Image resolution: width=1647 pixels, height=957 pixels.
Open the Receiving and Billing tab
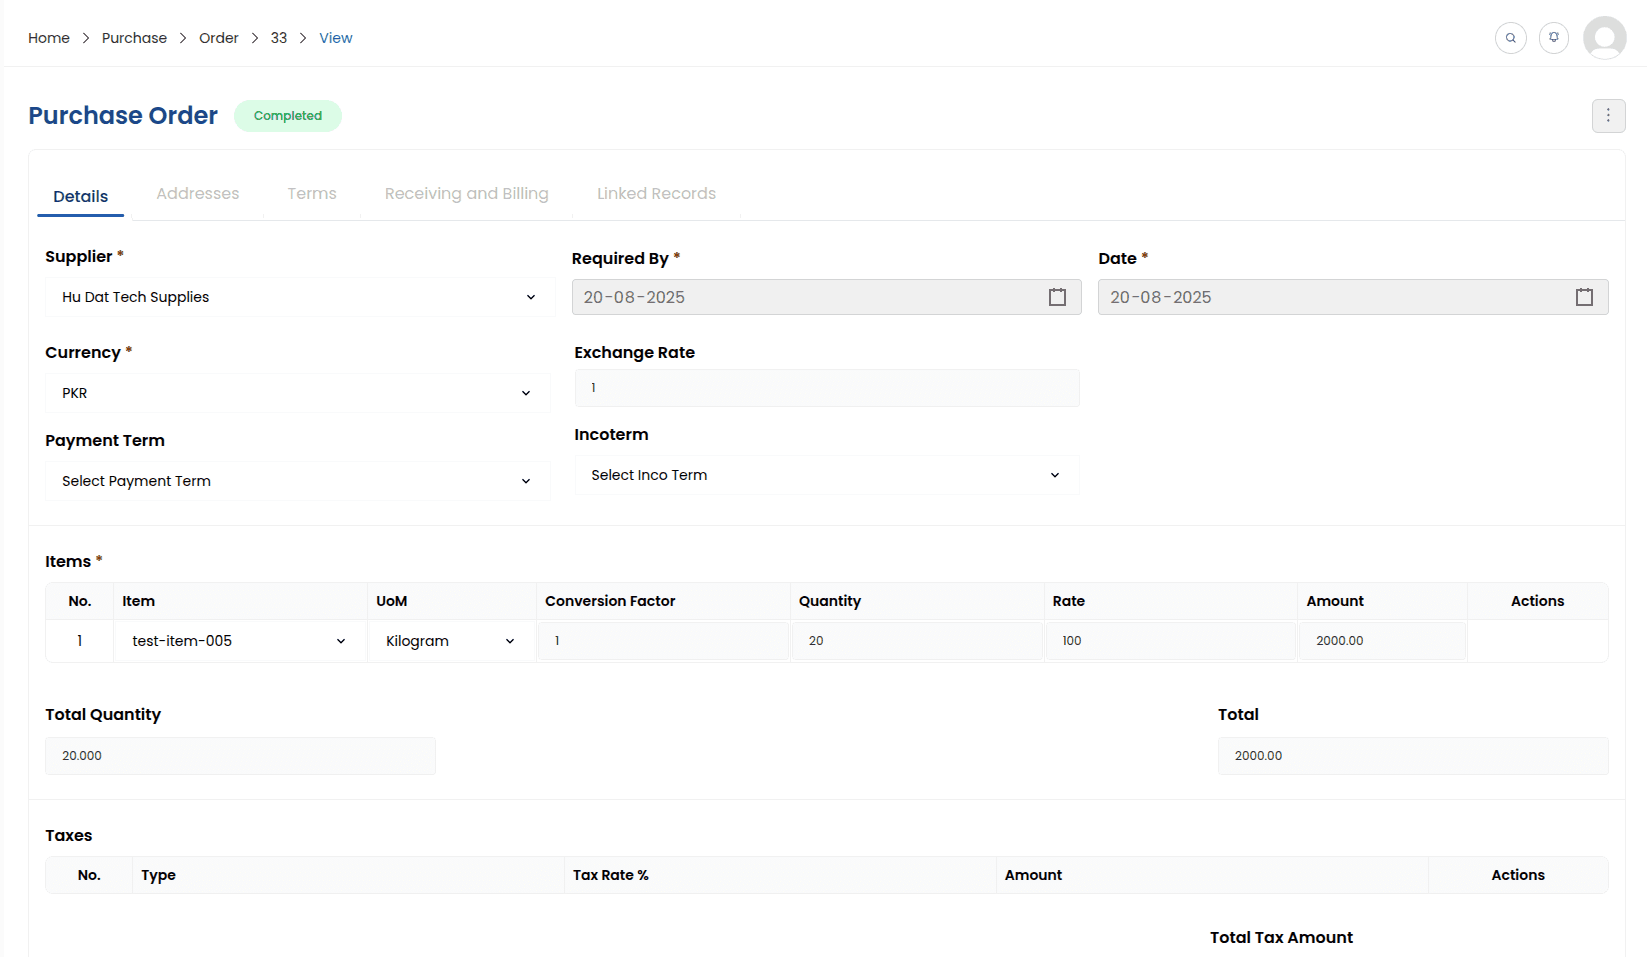pos(466,194)
